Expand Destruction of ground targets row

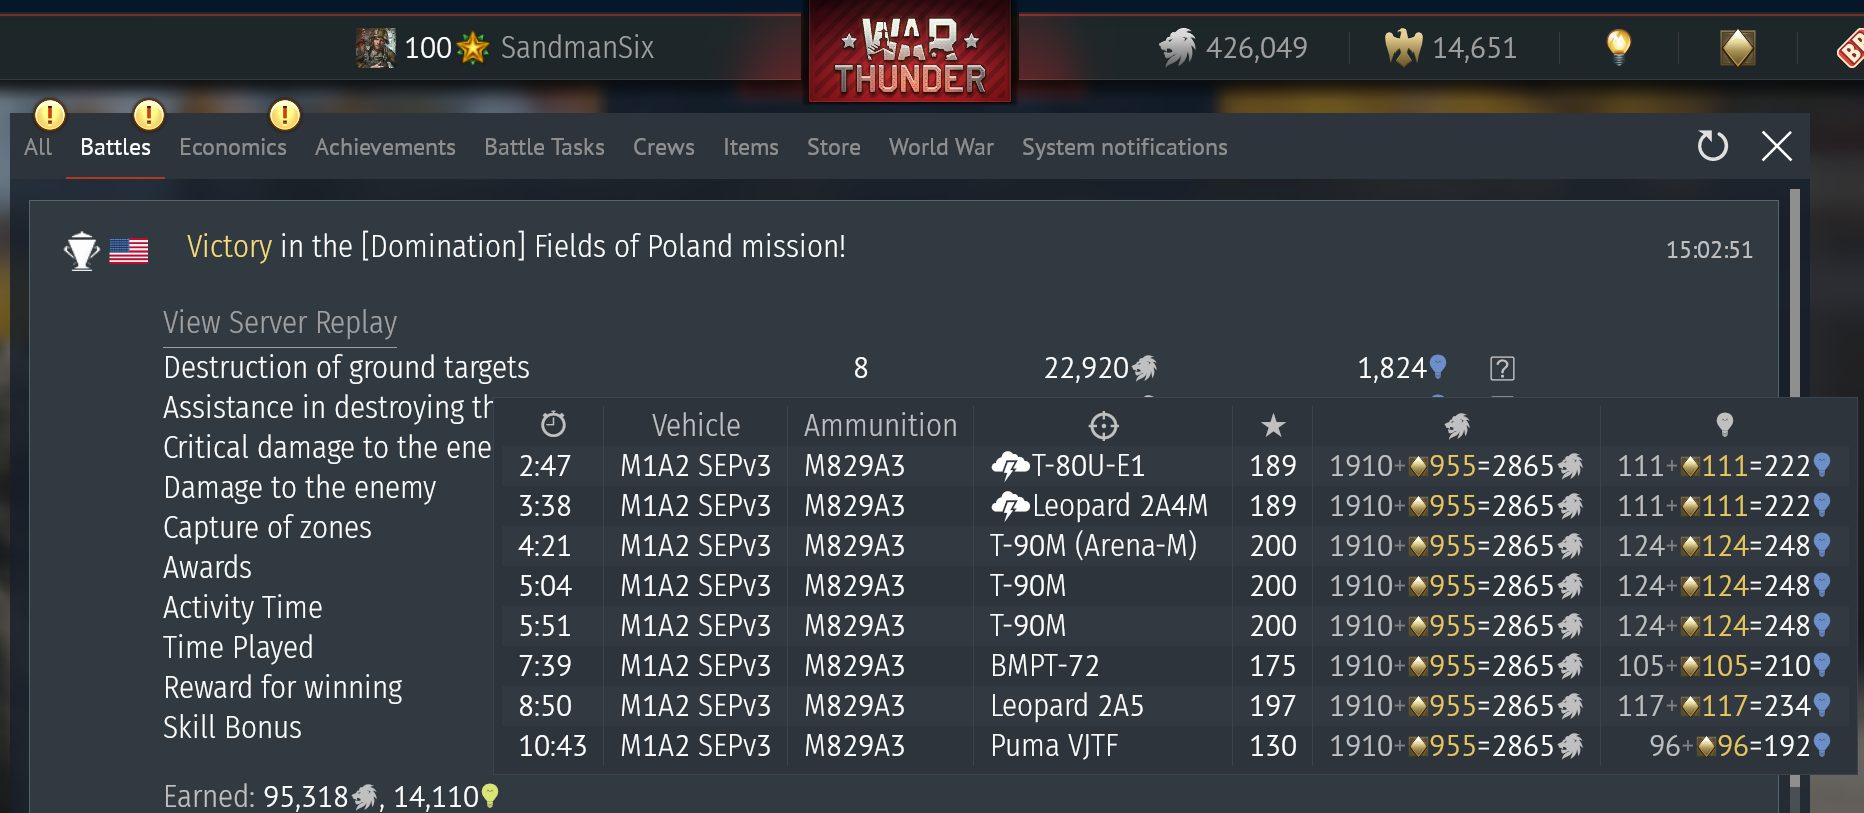(x=840, y=368)
